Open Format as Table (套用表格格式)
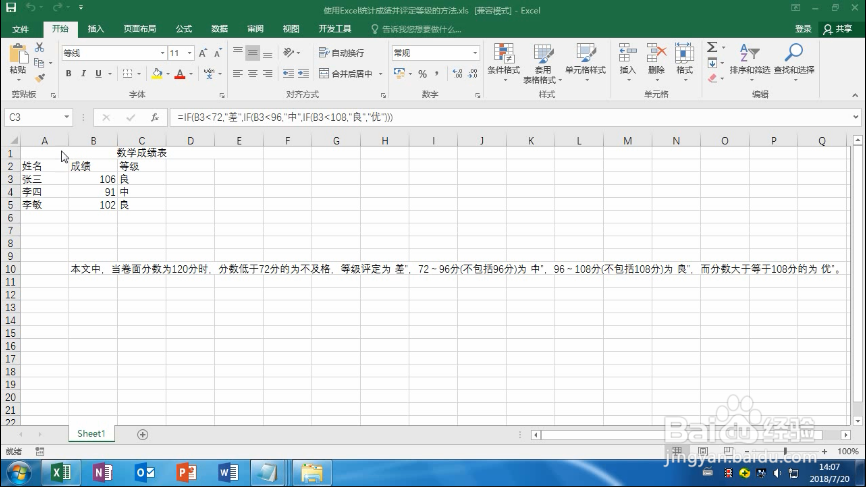Viewport: 866px width, 487px height. coord(543,63)
